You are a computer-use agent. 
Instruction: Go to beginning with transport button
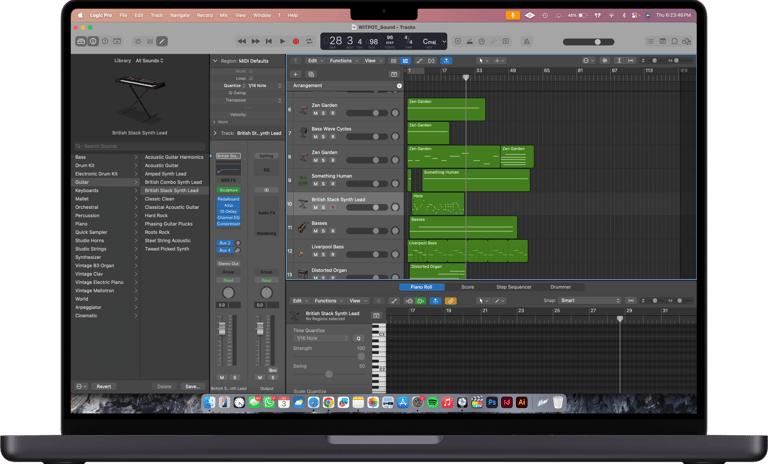coord(270,41)
